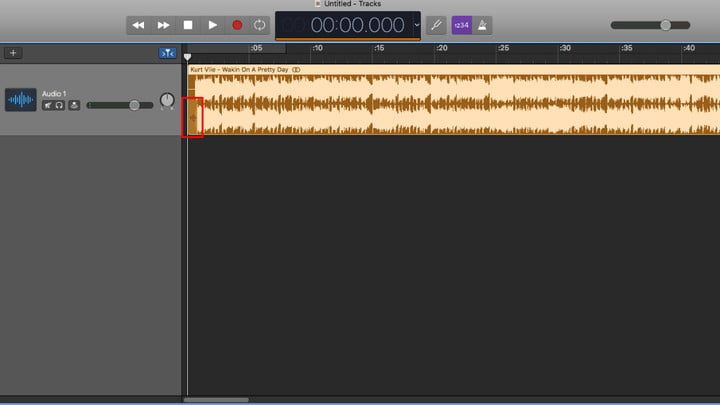Open the tuner with tuning fork icon
Viewport: 720px width, 405px height.
436,24
